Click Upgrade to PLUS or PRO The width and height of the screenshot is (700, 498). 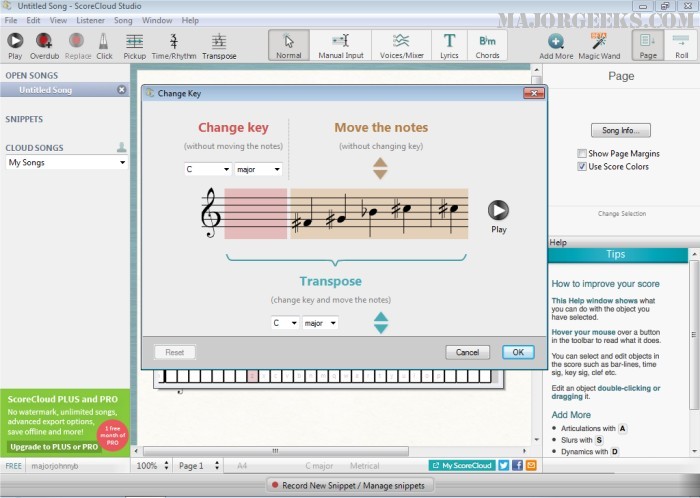54,447
